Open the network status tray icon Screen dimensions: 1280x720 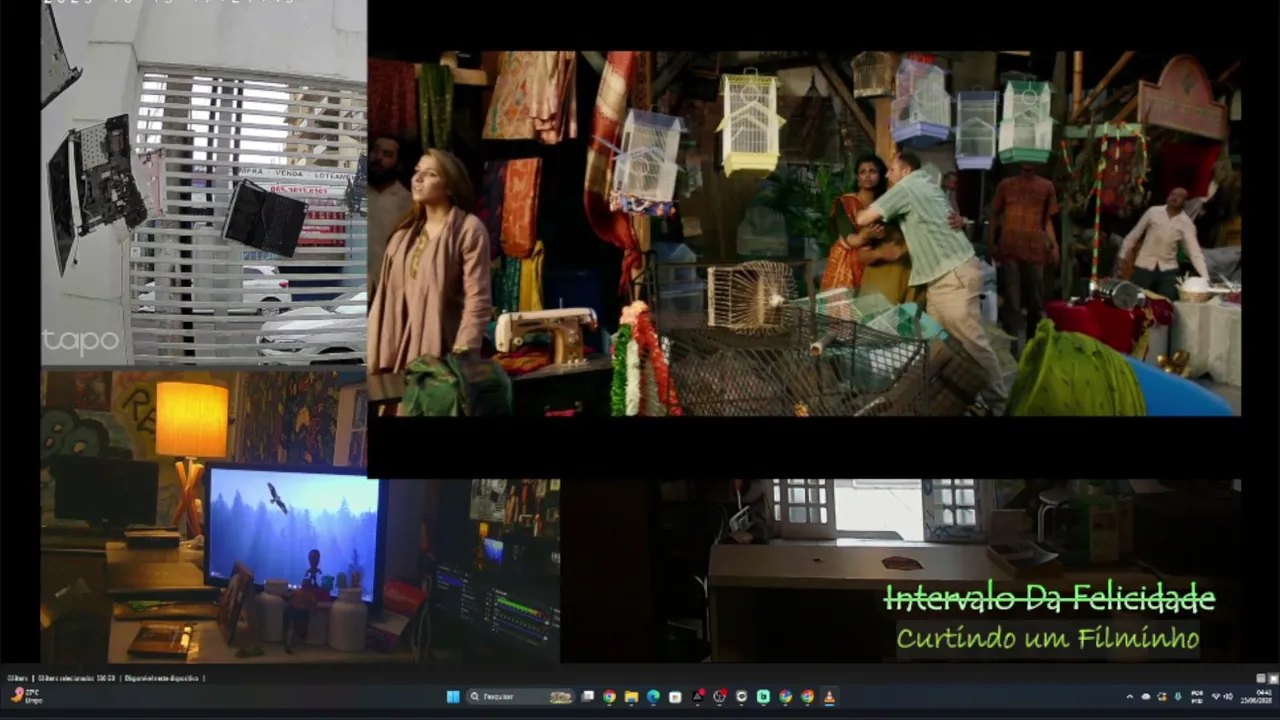coord(1215,697)
